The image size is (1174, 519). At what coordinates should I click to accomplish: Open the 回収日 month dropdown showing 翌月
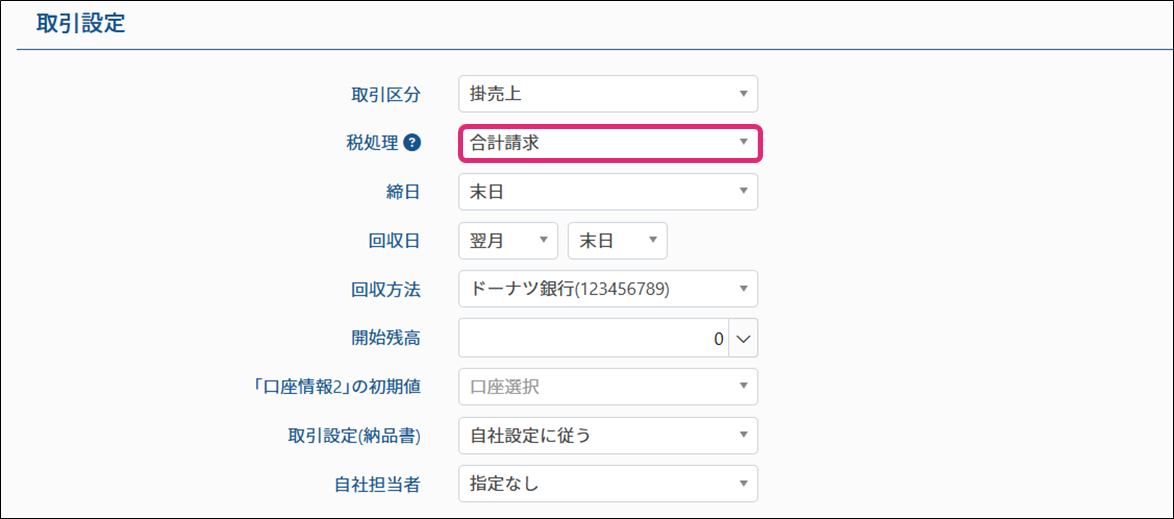(508, 241)
